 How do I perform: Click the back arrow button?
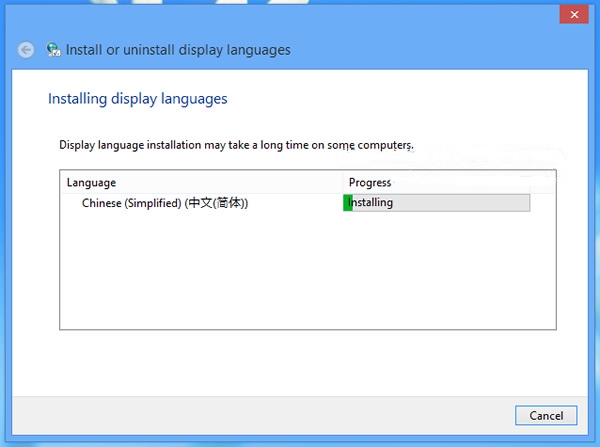point(26,49)
